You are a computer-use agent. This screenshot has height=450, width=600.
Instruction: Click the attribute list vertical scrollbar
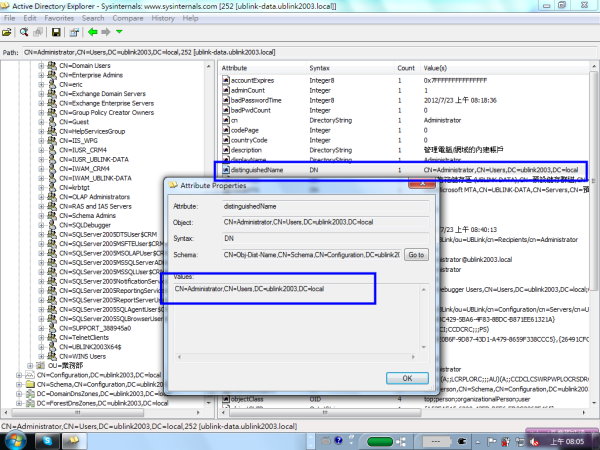593,234
